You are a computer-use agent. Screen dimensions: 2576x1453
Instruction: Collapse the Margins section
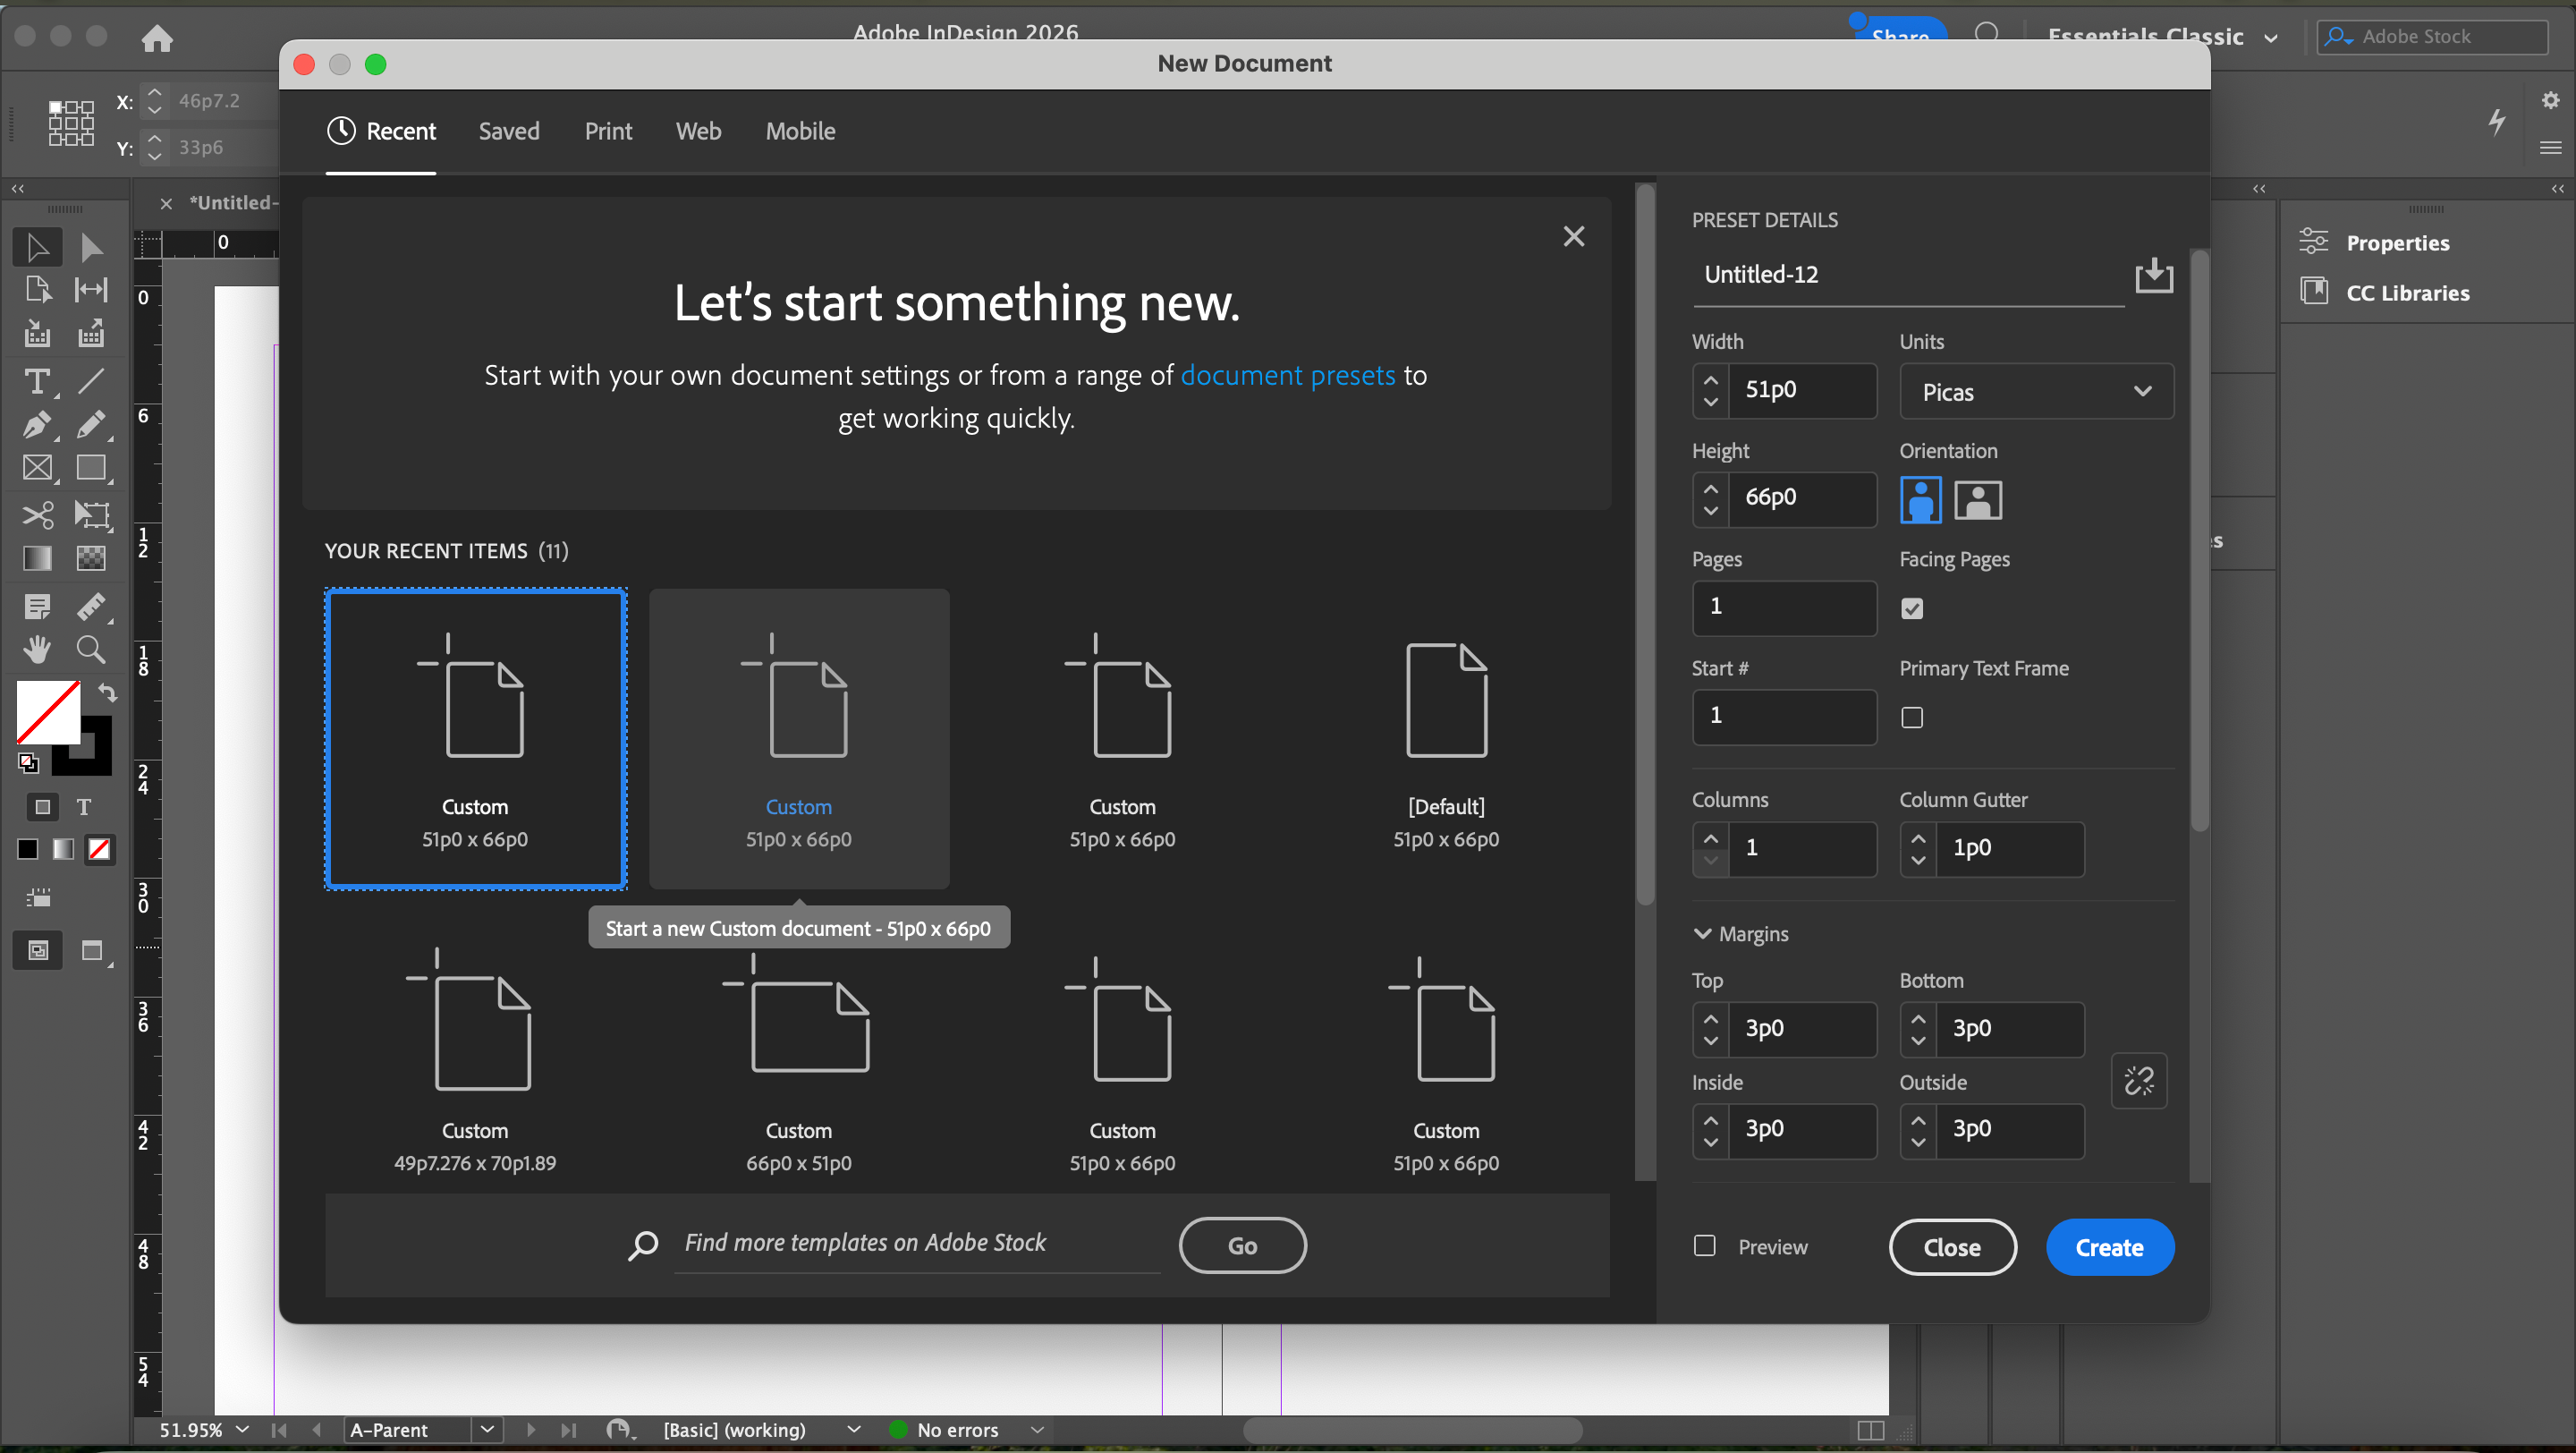click(x=1702, y=934)
